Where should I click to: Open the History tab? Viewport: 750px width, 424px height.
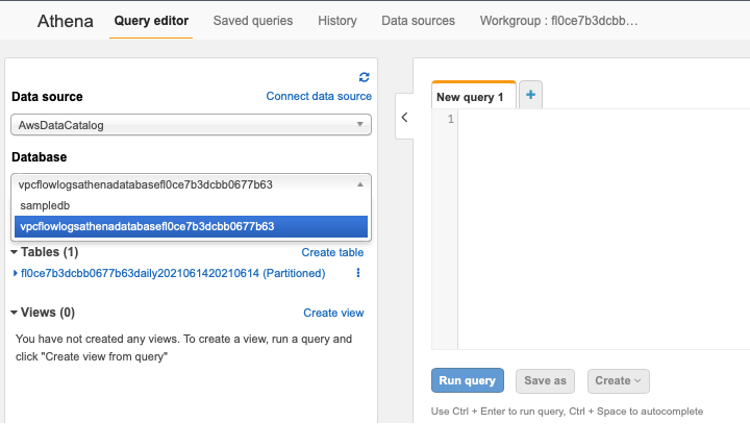click(337, 21)
